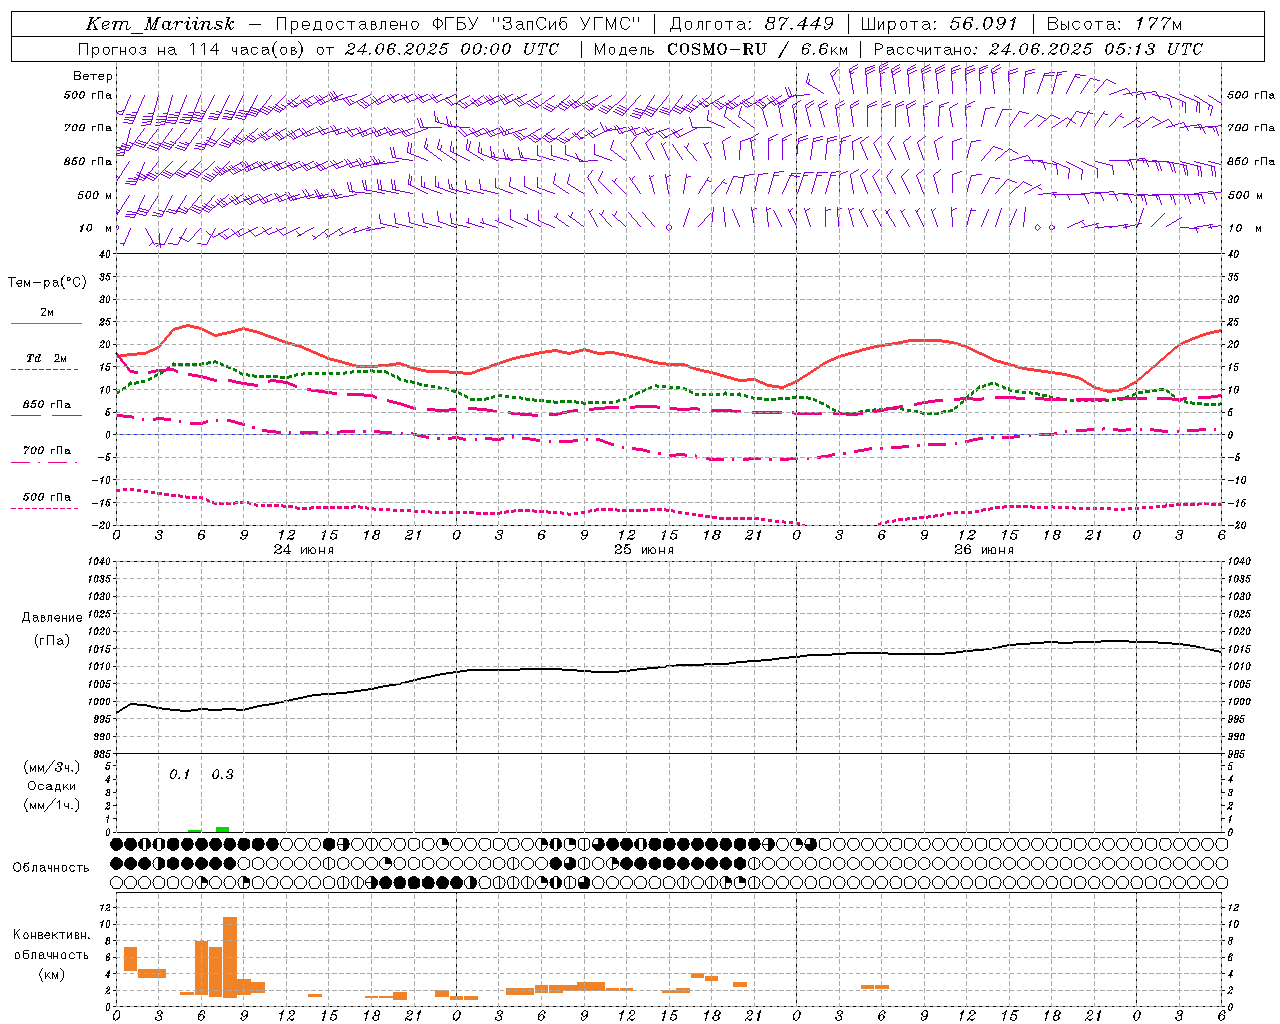Click the '500 гПа' dotted temperature legend label
The width and height of the screenshot is (1280, 1024).
coord(47,497)
